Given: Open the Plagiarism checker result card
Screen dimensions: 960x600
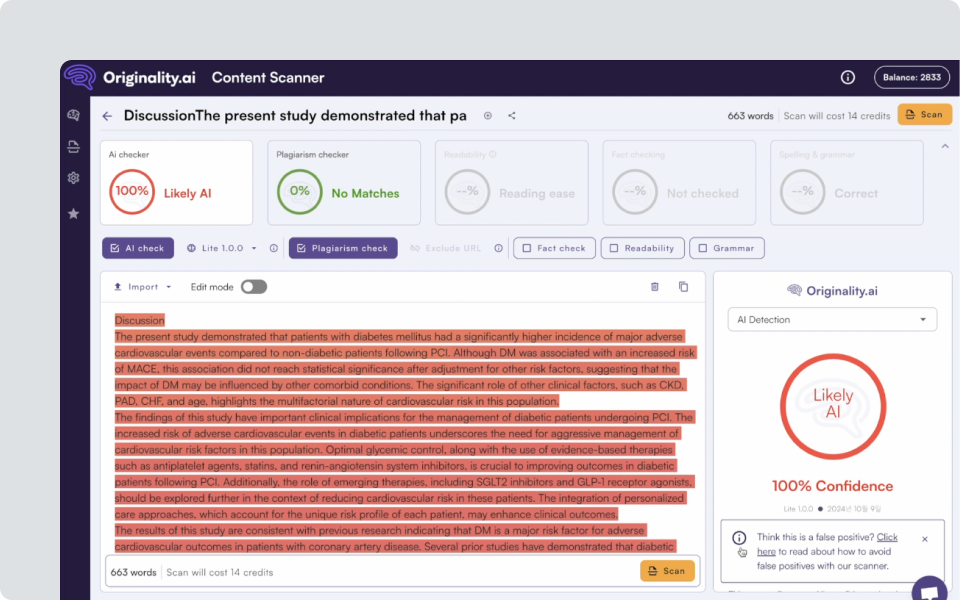Looking at the screenshot, I should coord(344,182).
